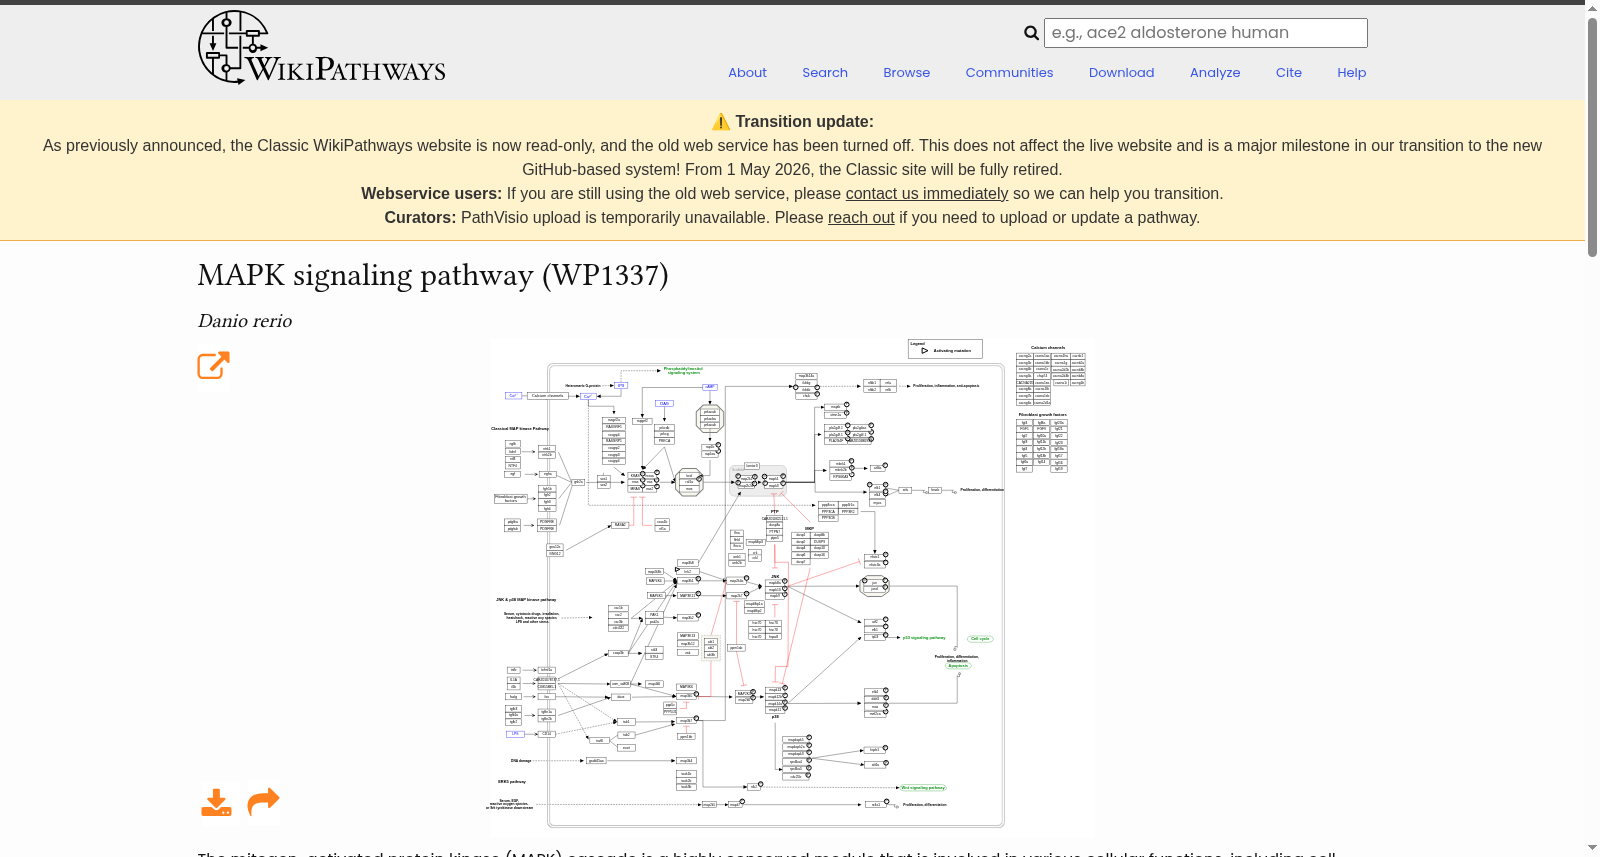Click the scrollbar up arrow
The width and height of the screenshot is (1600, 857).
1592,7
